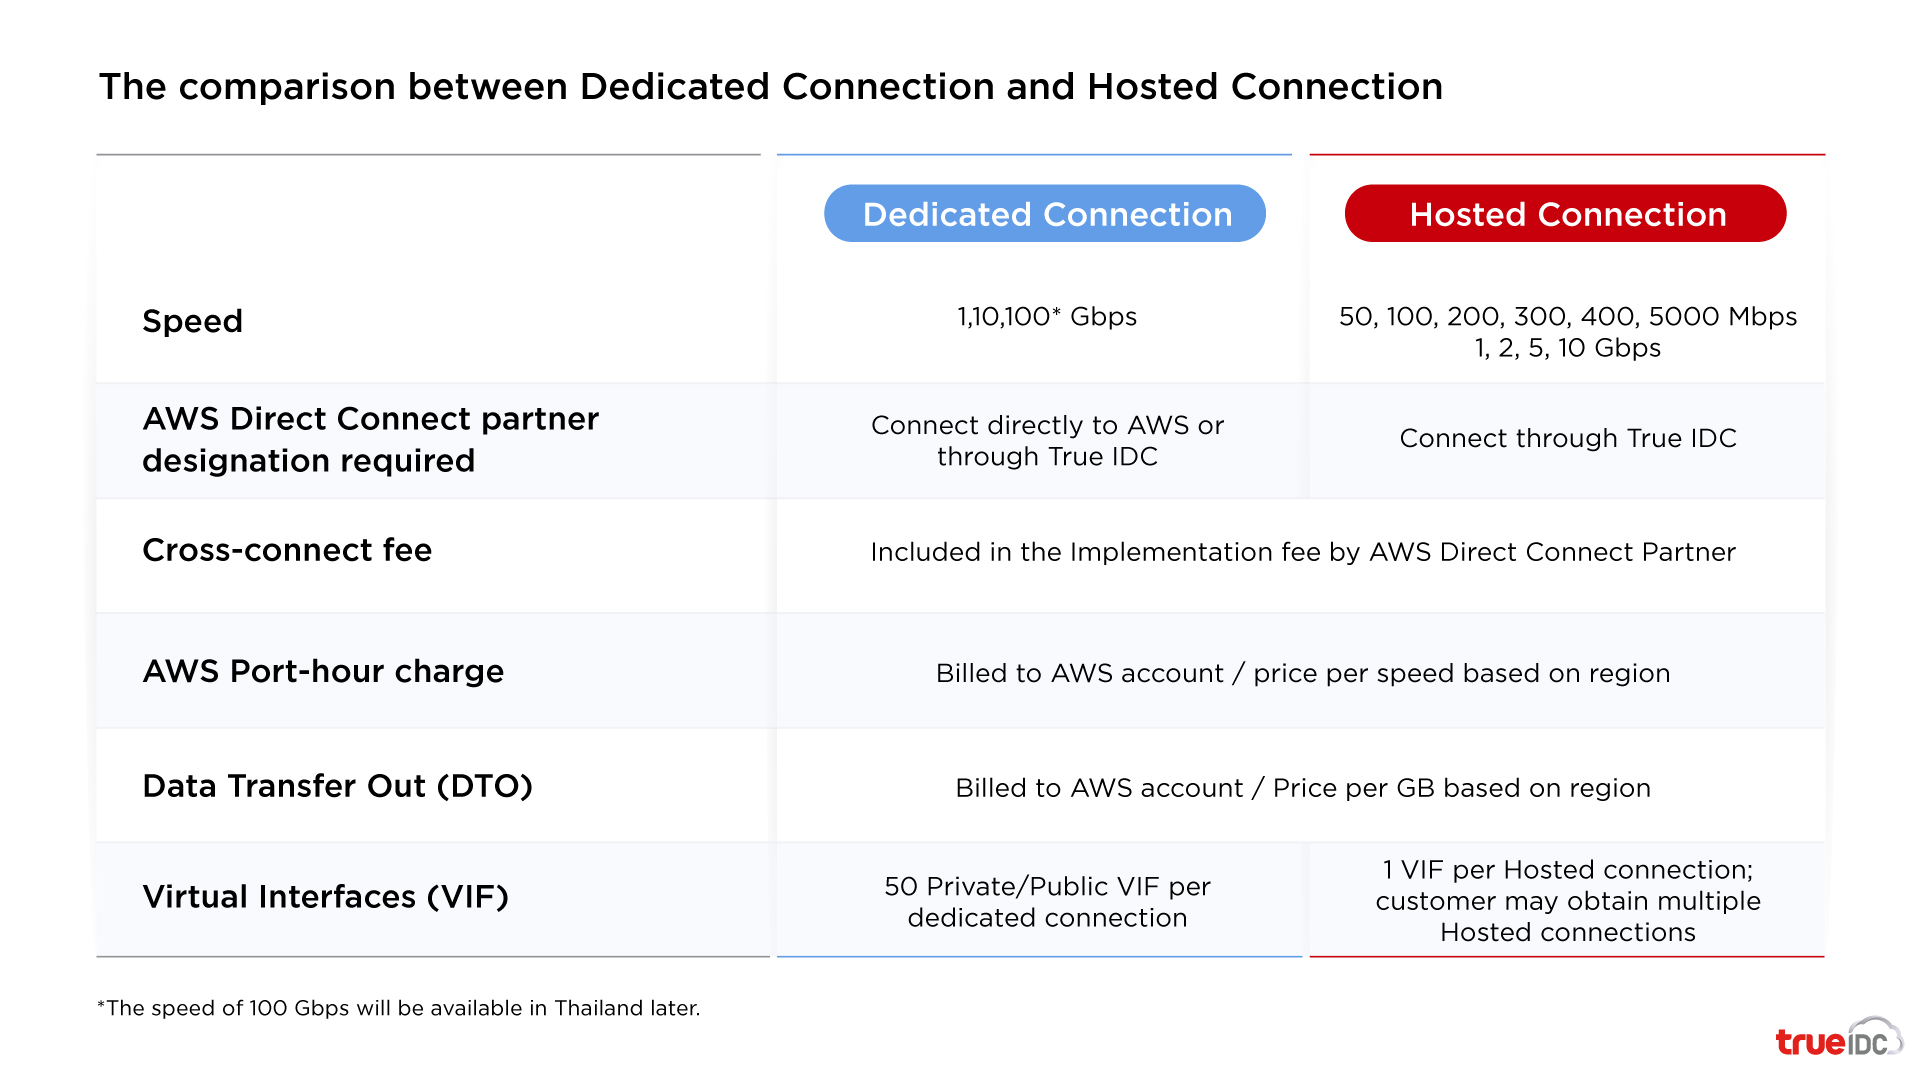Screen dimensions: 1920x1080
Task: Click the AWS Port-hour charge row label
Action: click(x=323, y=671)
